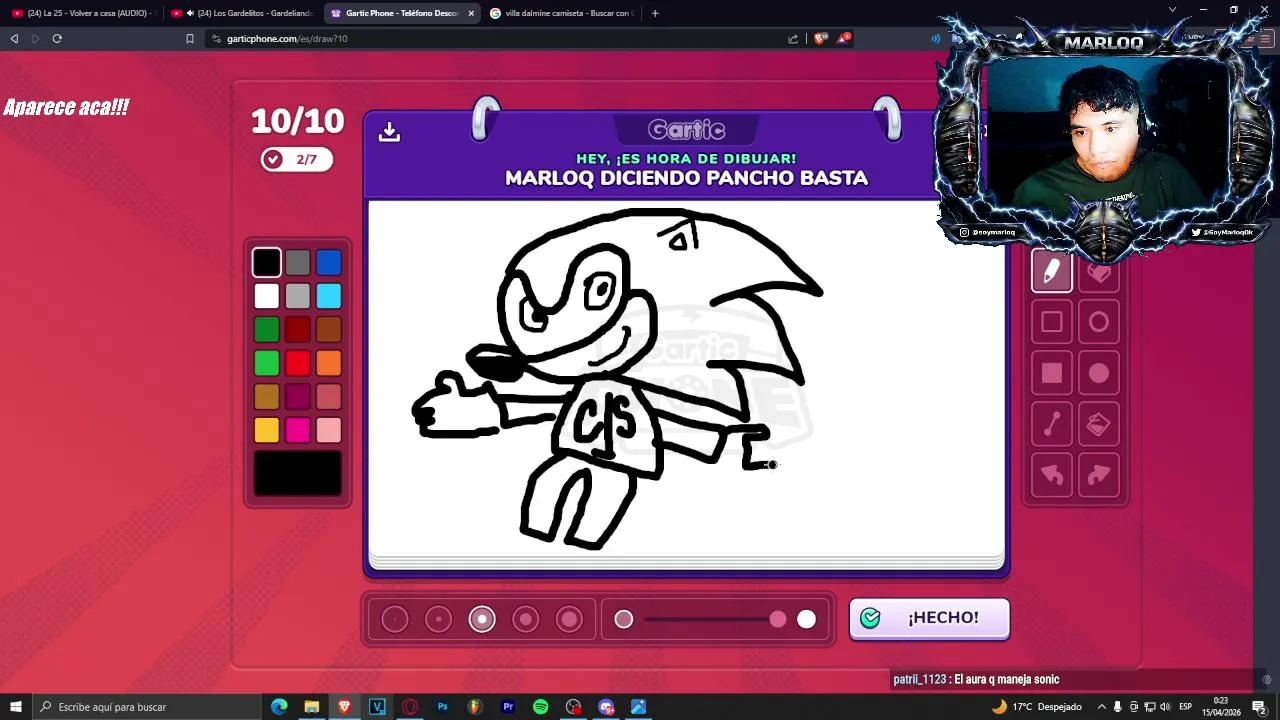Redo the undone stroke
Viewport: 1280px width, 720px height.
(x=1098, y=476)
